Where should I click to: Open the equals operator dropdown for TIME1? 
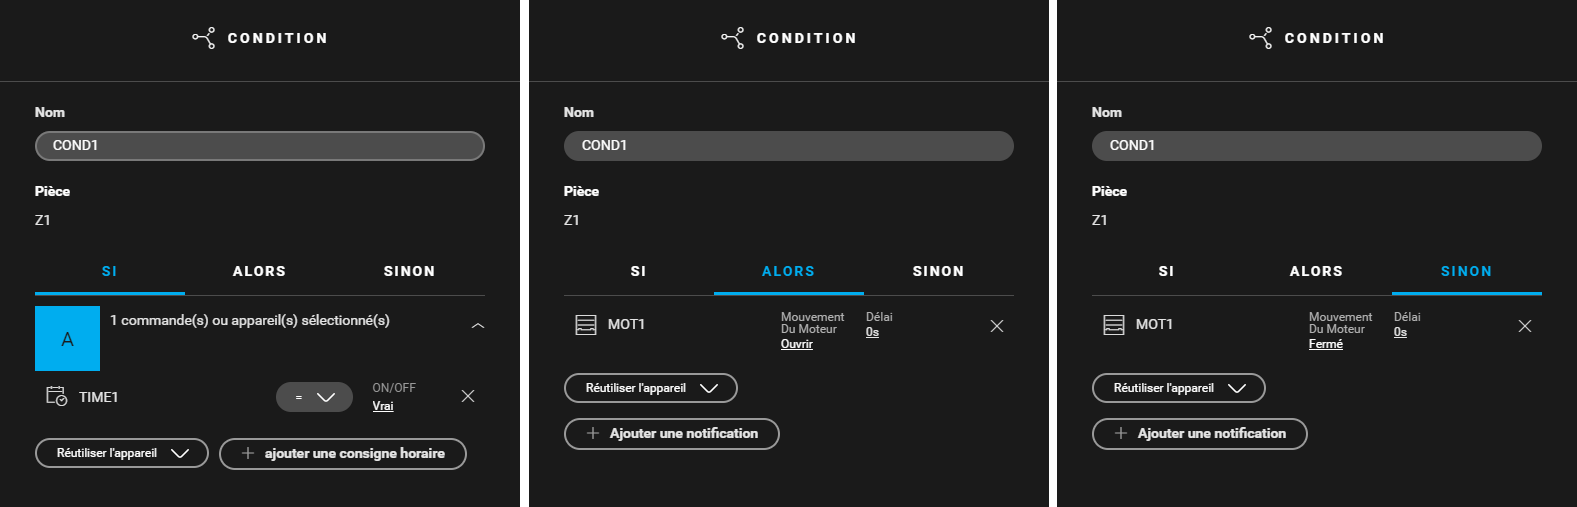tap(314, 397)
